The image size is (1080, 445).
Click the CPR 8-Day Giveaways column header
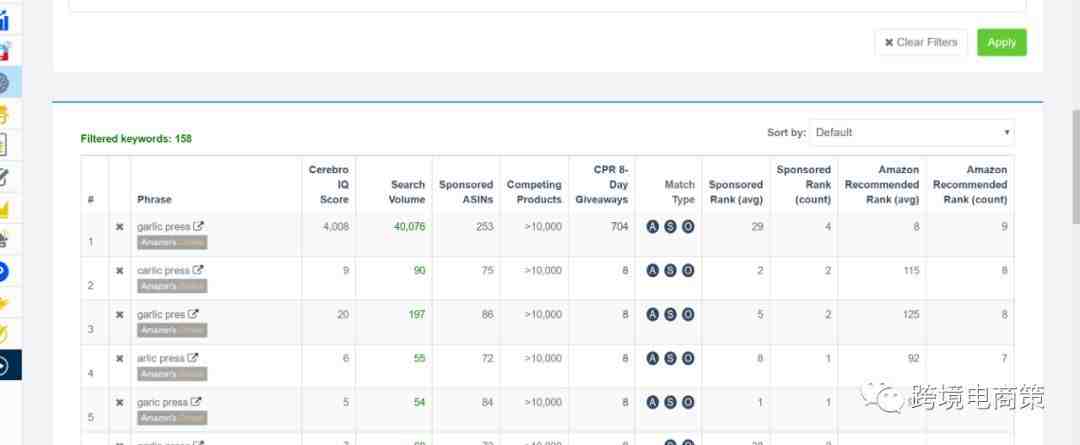click(x=601, y=184)
